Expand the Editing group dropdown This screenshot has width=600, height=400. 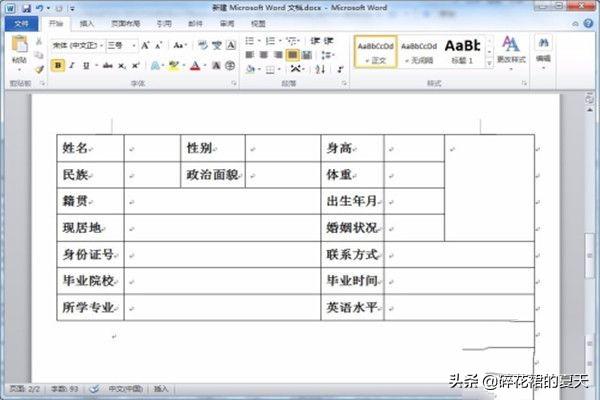[x=543, y=53]
